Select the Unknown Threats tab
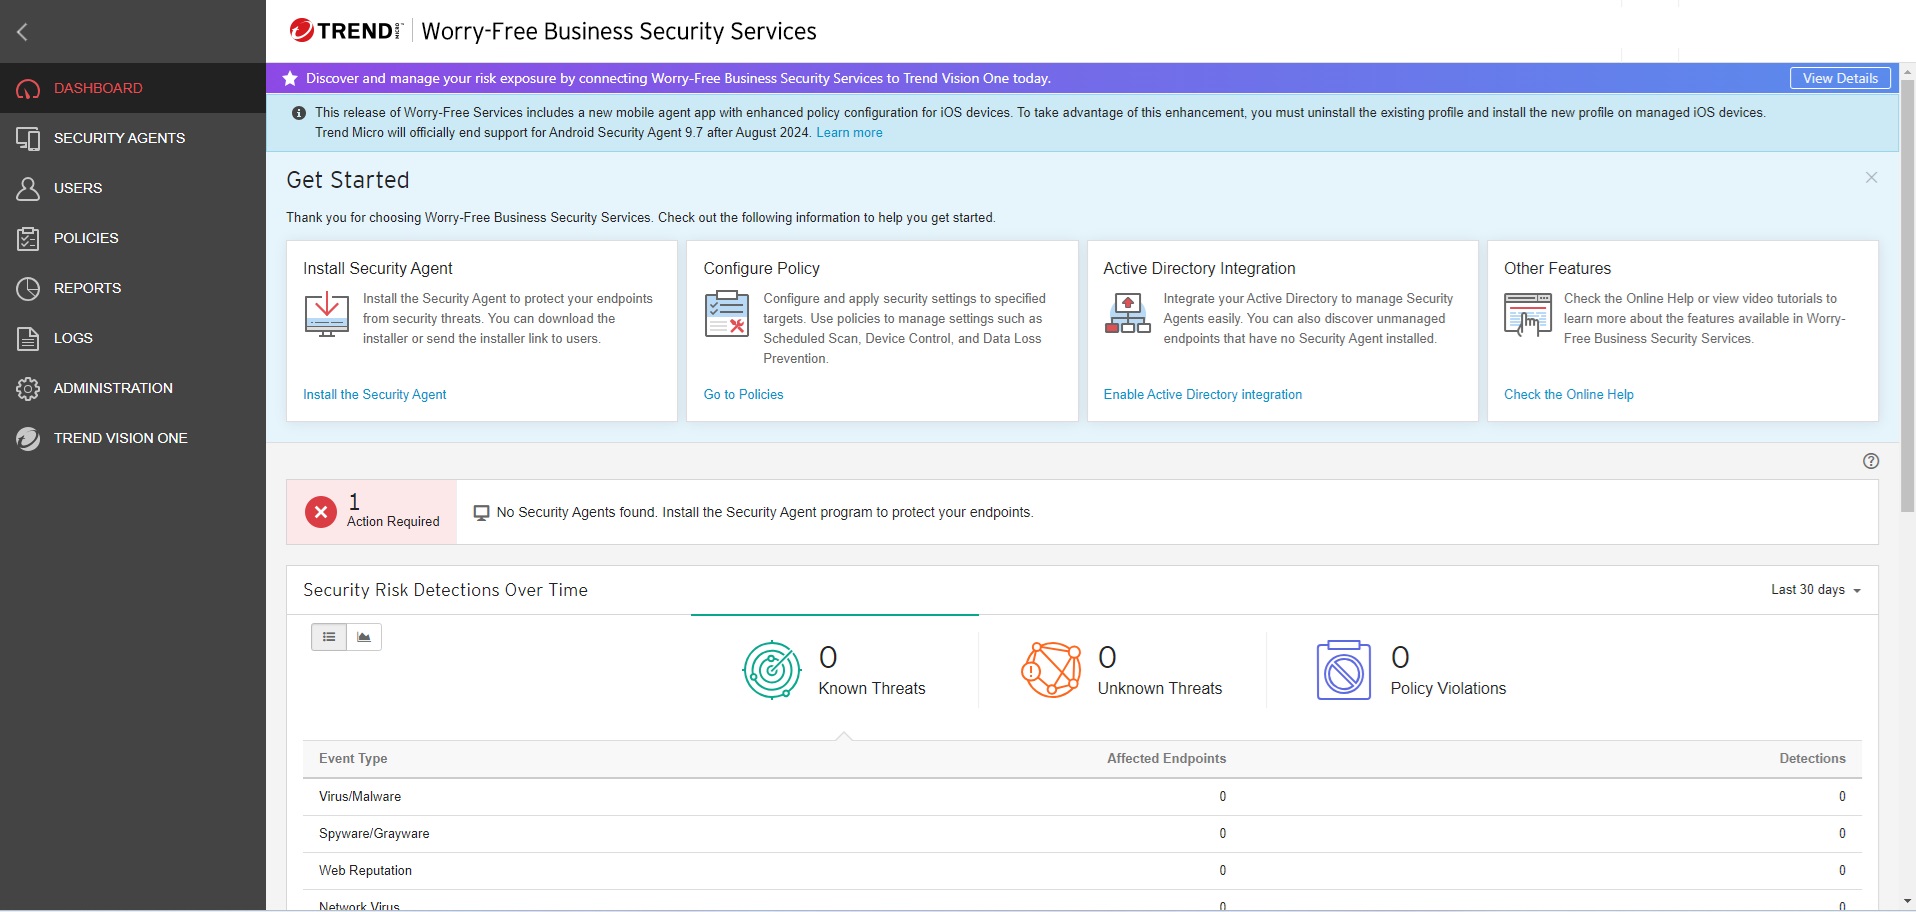 [x=1122, y=670]
